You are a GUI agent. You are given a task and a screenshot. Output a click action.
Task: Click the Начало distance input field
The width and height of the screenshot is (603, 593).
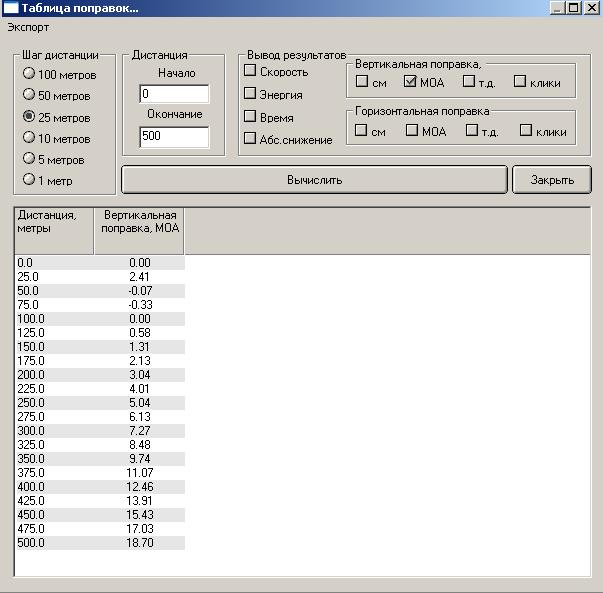tap(174, 94)
